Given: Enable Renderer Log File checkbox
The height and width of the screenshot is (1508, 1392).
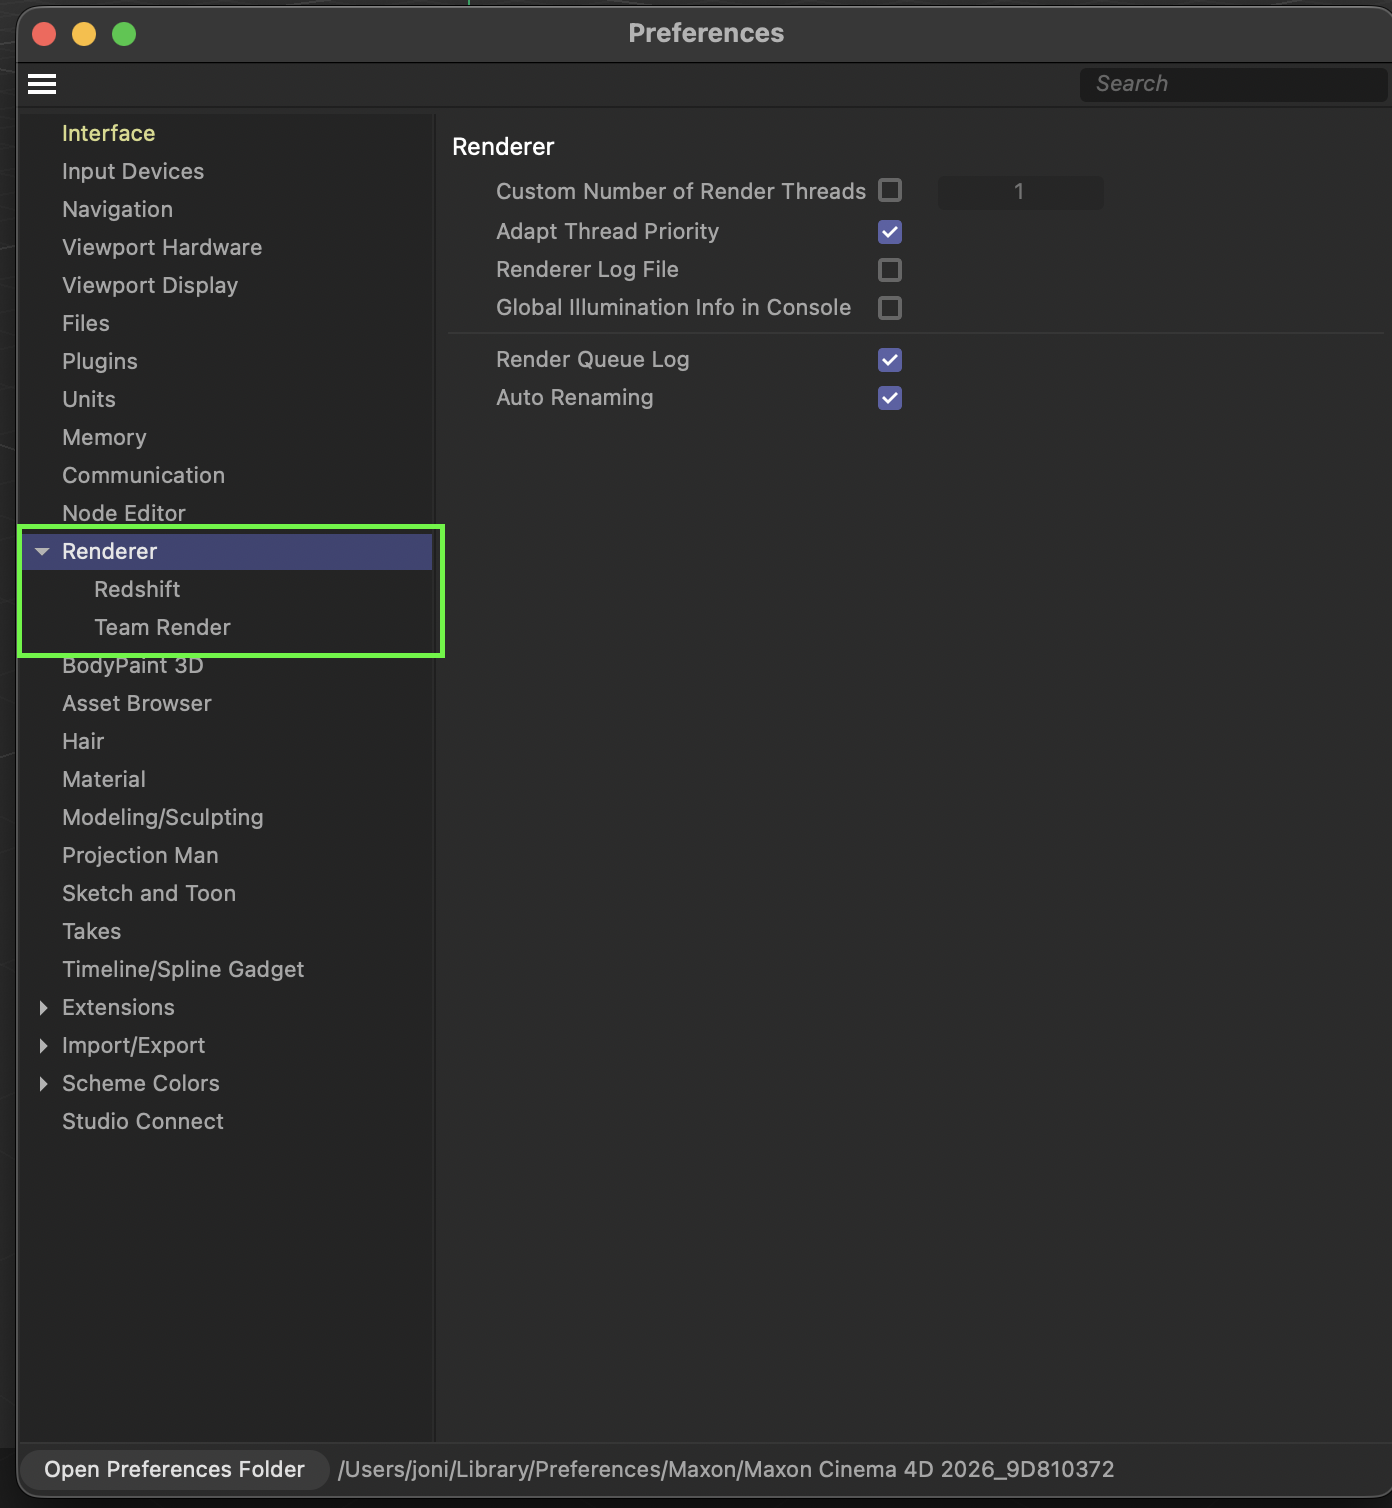Looking at the screenshot, I should point(890,270).
